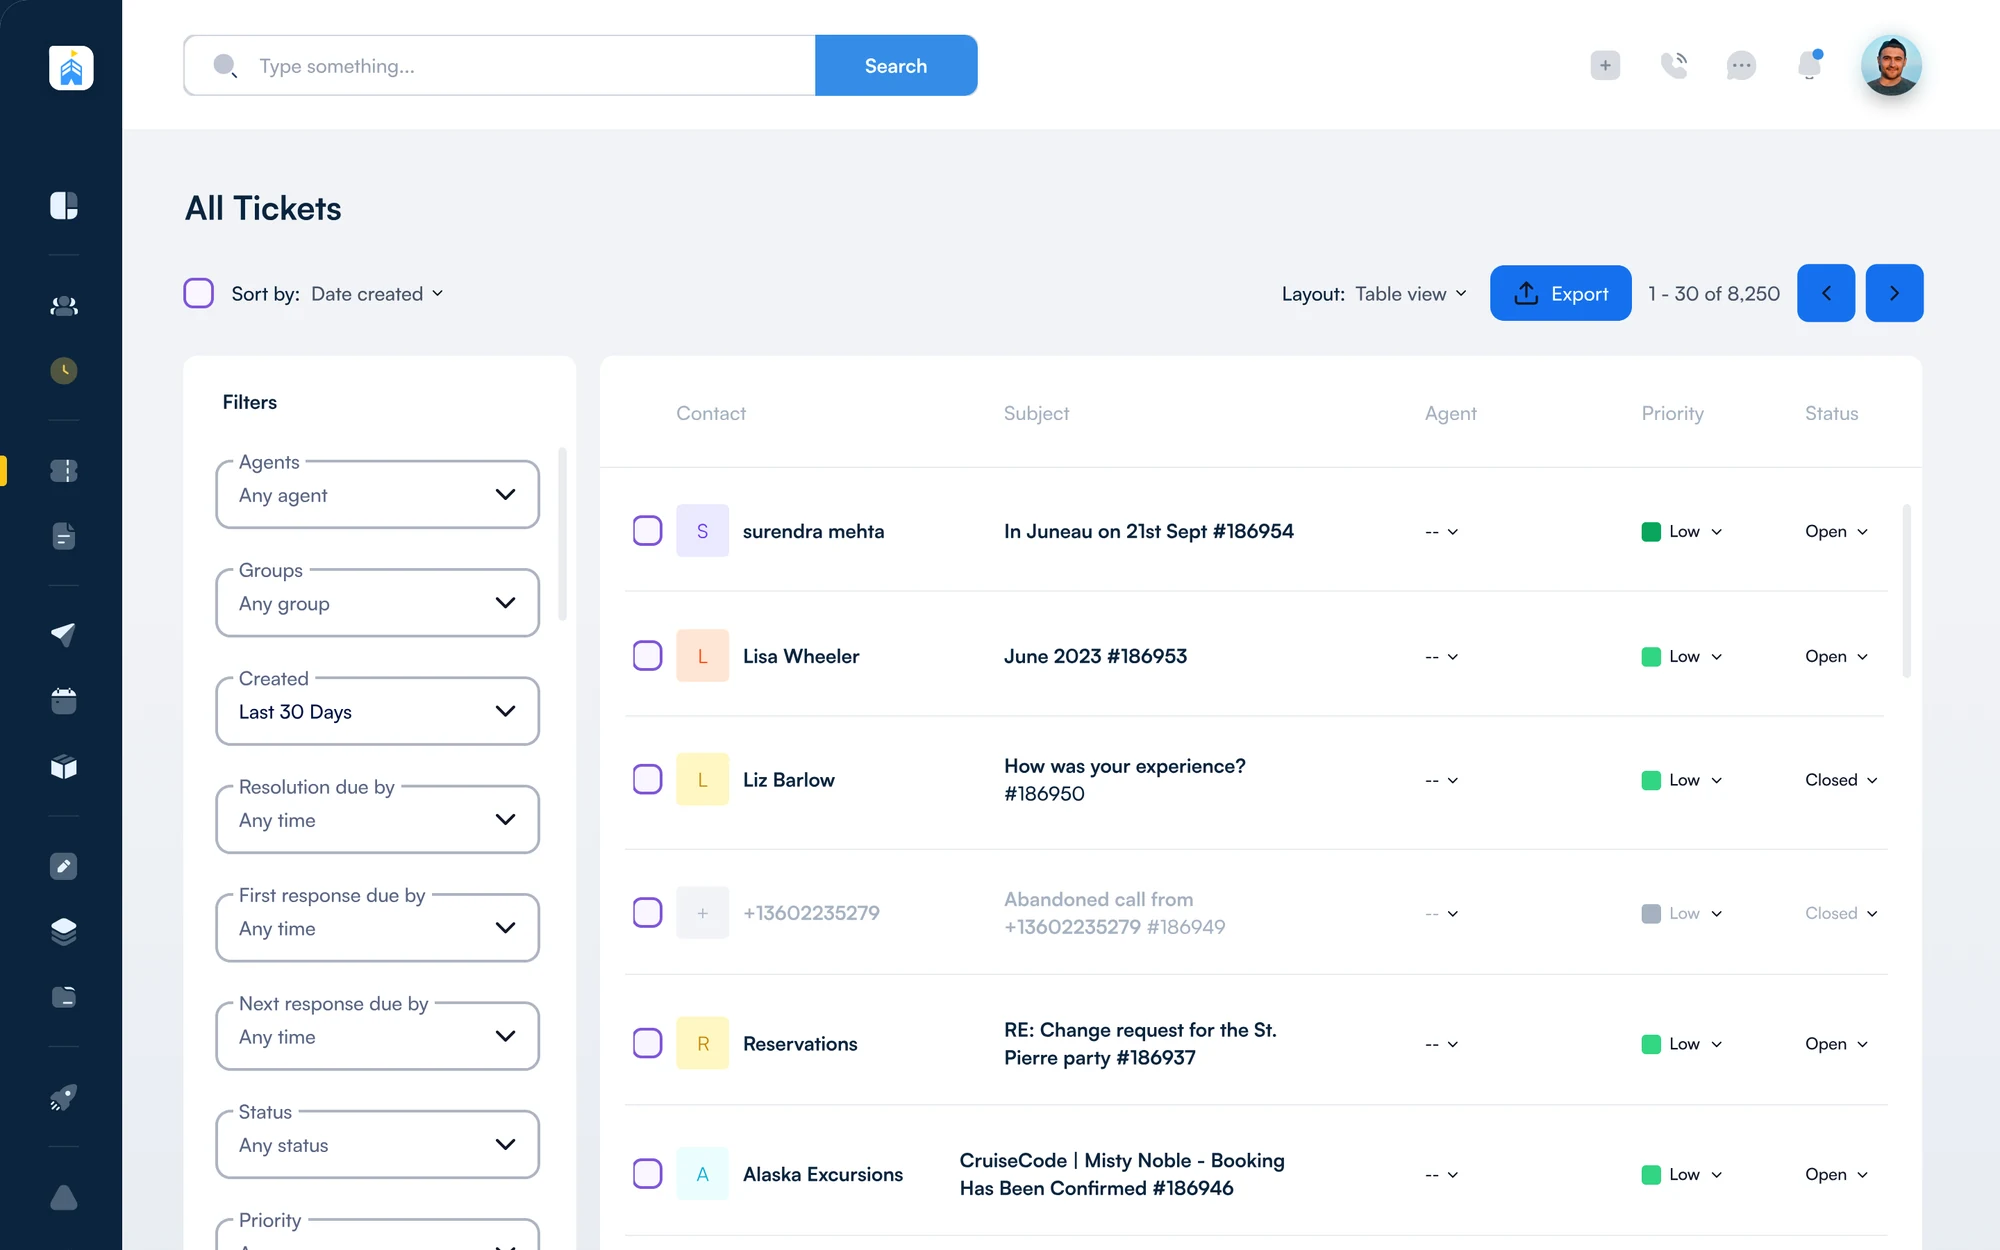Assign an agent to surendra mehta ticket
Image resolution: width=2000 pixels, height=1250 pixels.
(1442, 532)
